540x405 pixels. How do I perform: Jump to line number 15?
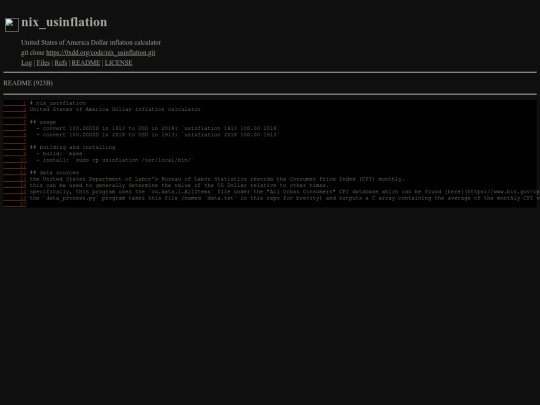pos(15,192)
